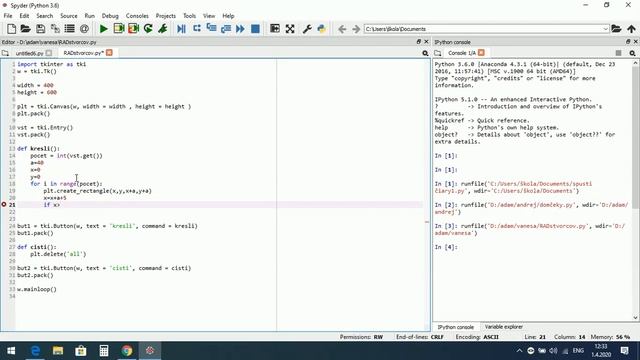
Task: Open the Source menu
Action: pyautogui.click(x=69, y=16)
